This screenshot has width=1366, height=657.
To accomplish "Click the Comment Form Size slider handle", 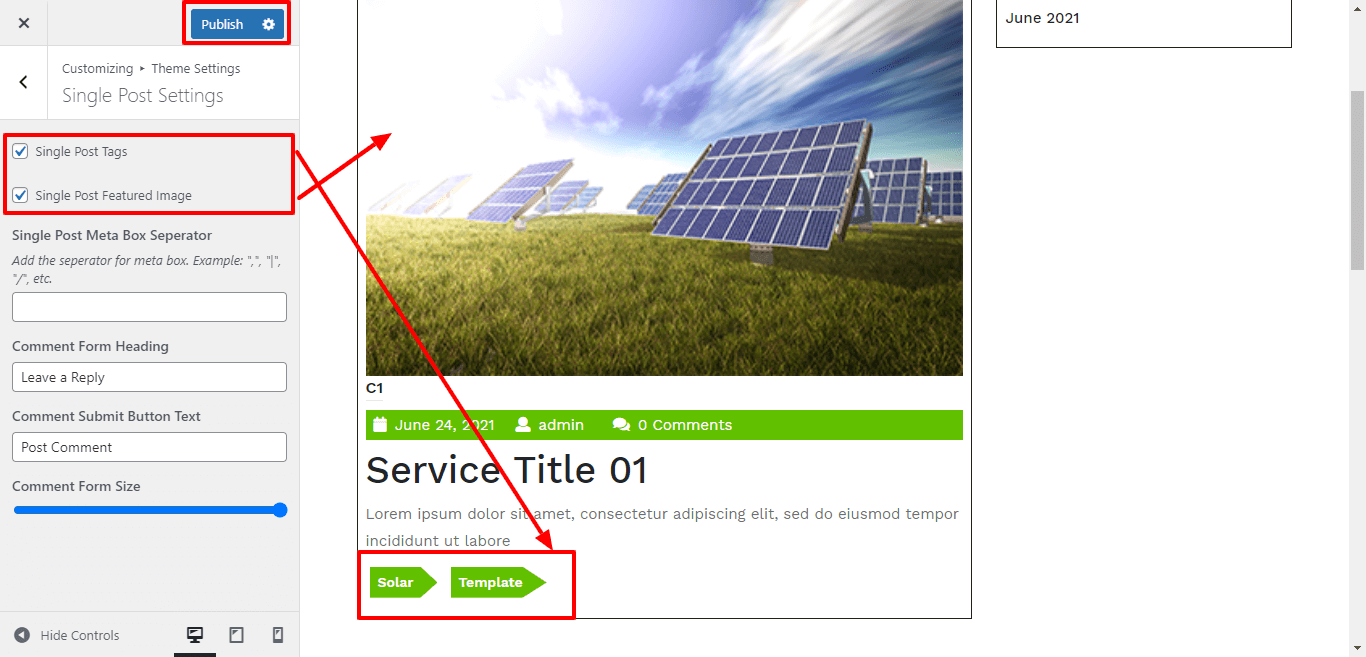I will (280, 510).
